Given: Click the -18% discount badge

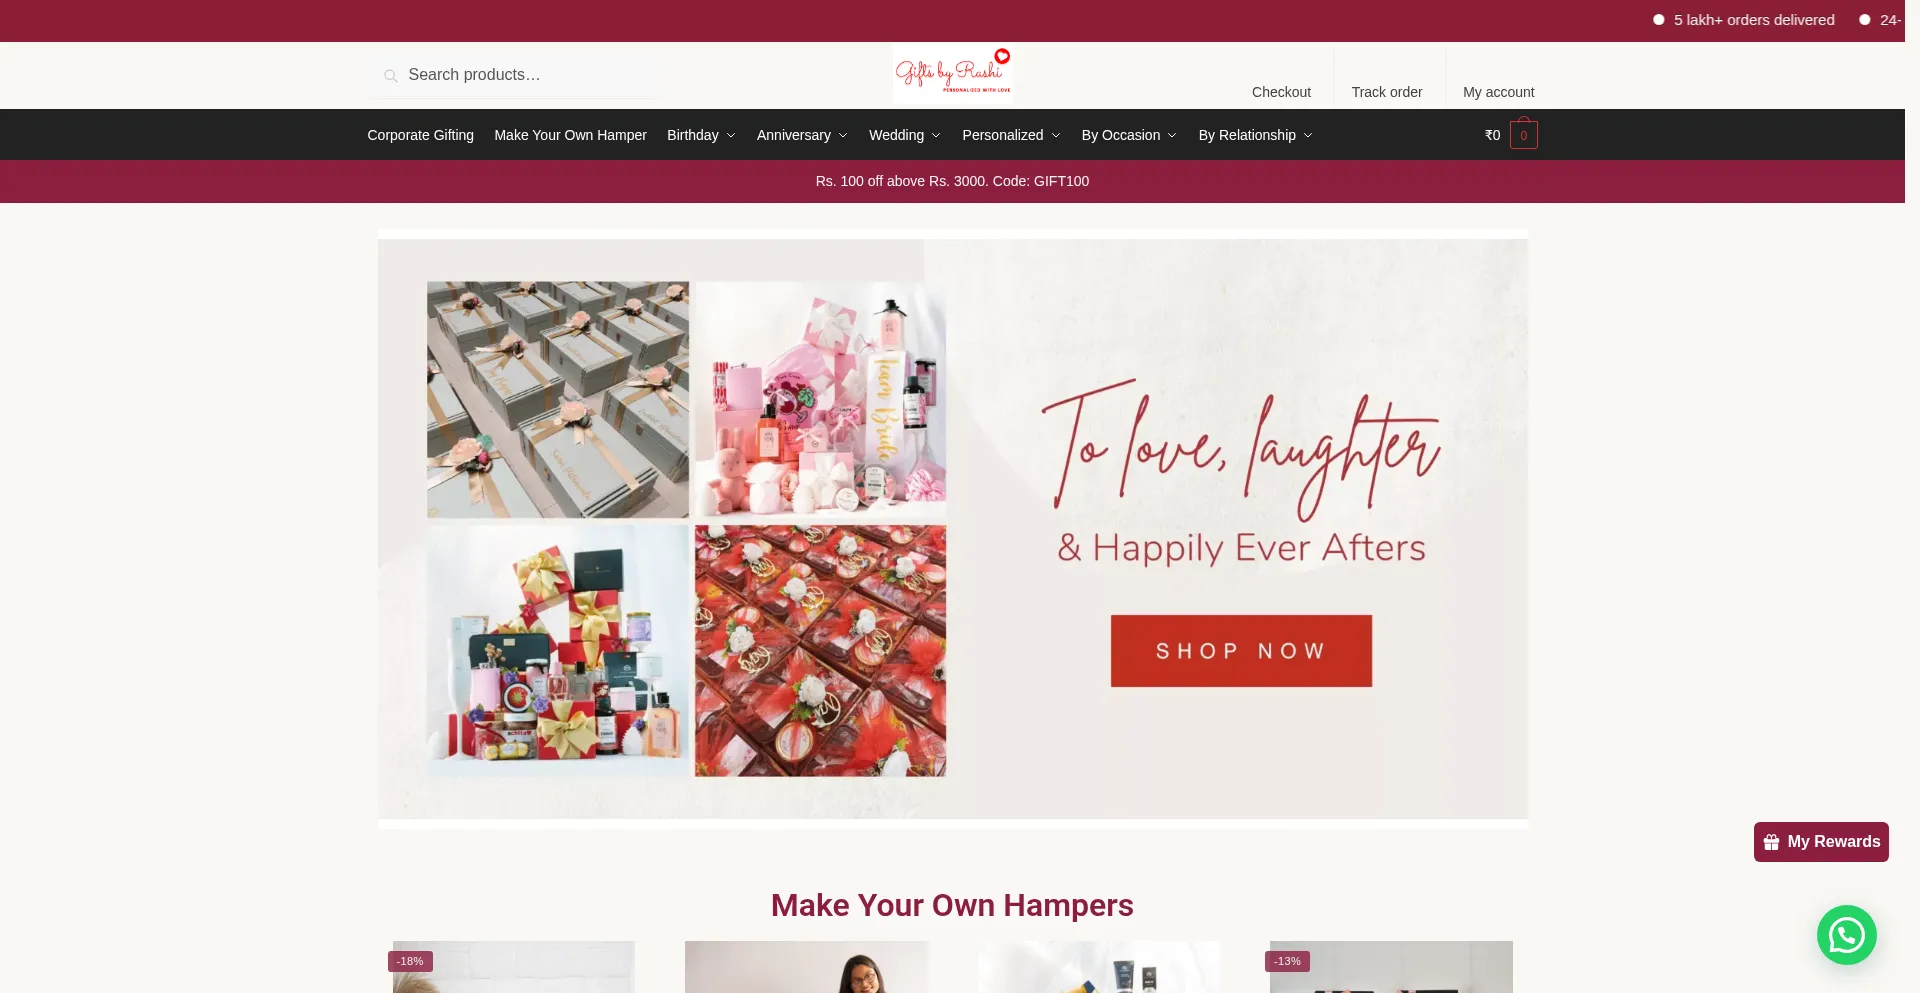Looking at the screenshot, I should 410,961.
